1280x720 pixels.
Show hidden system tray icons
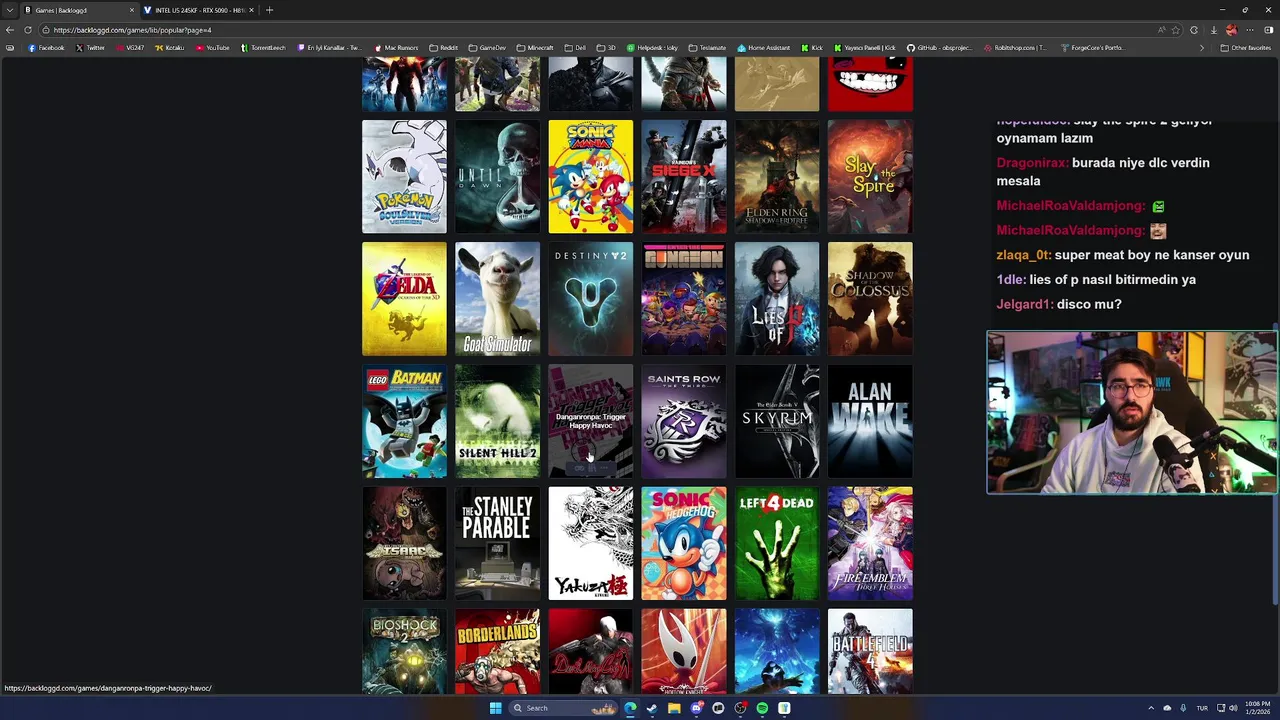click(1151, 708)
